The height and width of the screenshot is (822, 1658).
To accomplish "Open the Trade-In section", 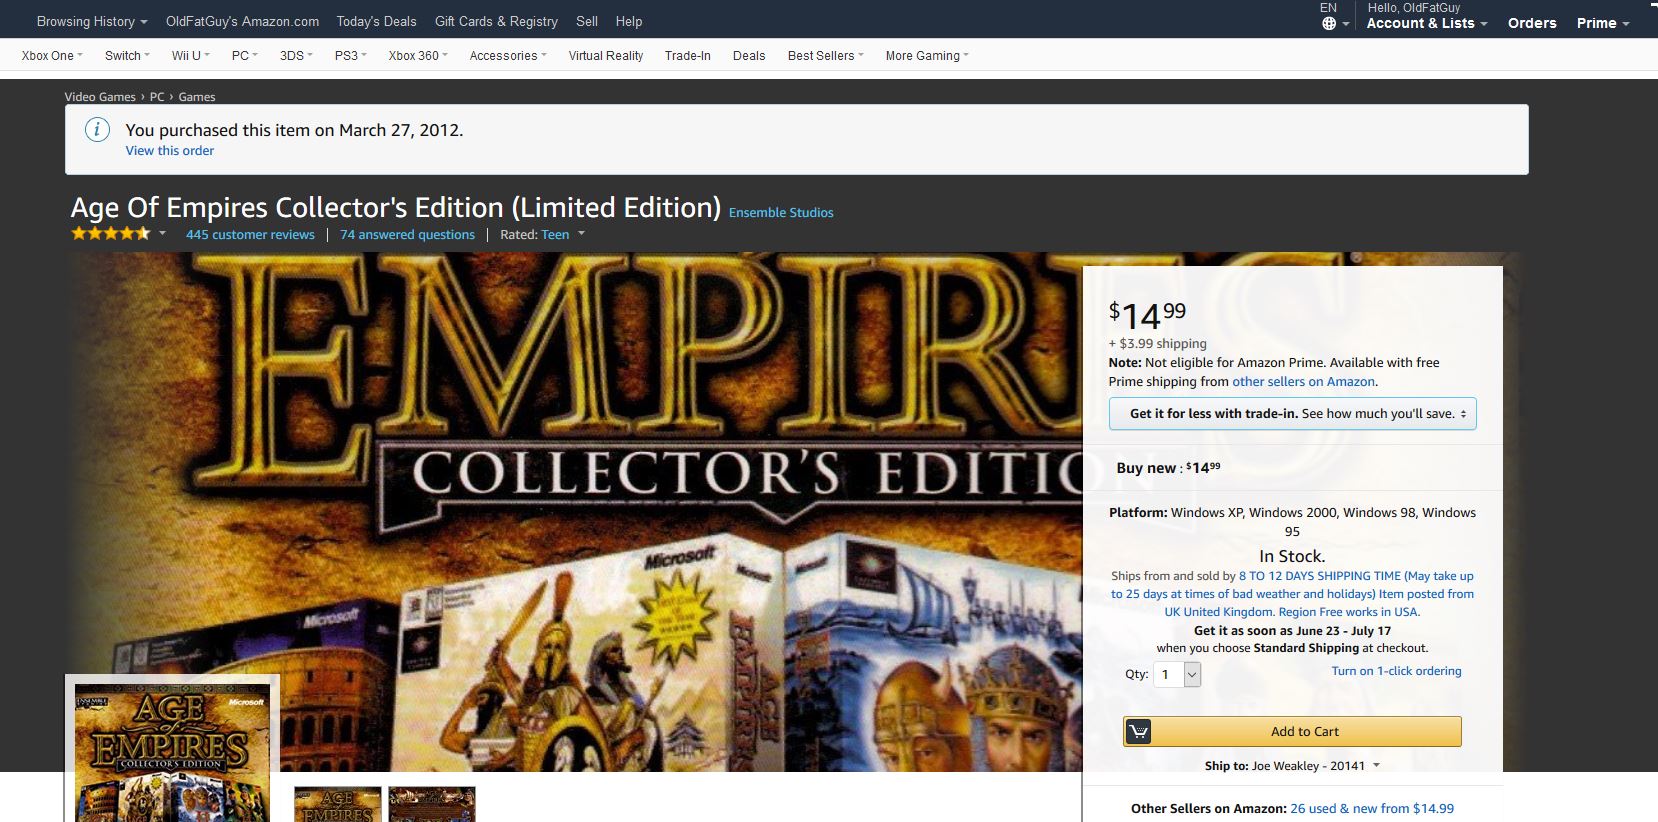I will click(x=688, y=56).
